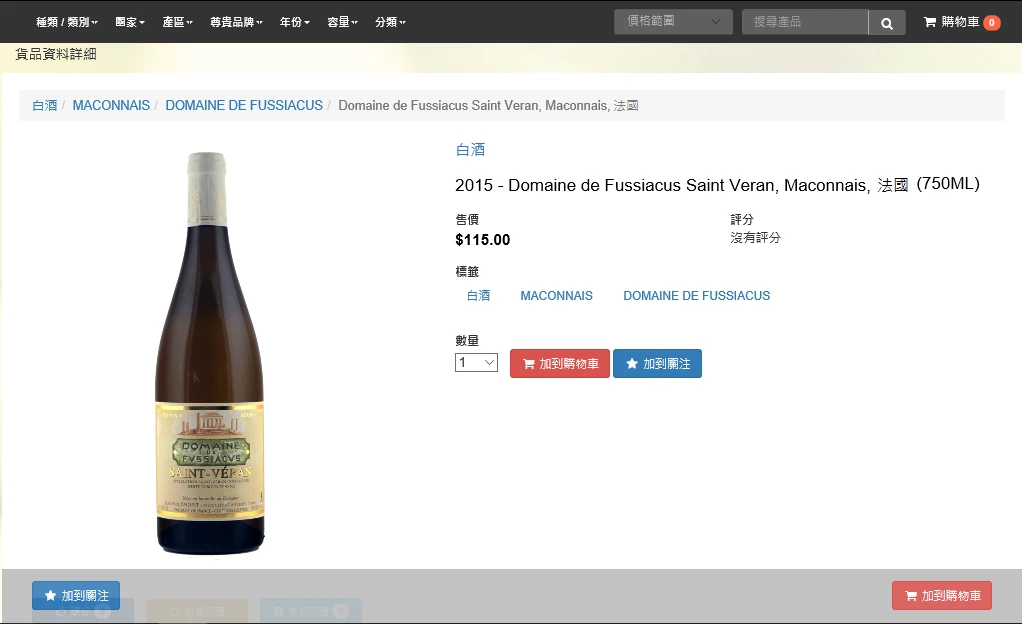The image size is (1022, 624).
Task: Click the 白酒 breadcrumb link
Action: (44, 105)
